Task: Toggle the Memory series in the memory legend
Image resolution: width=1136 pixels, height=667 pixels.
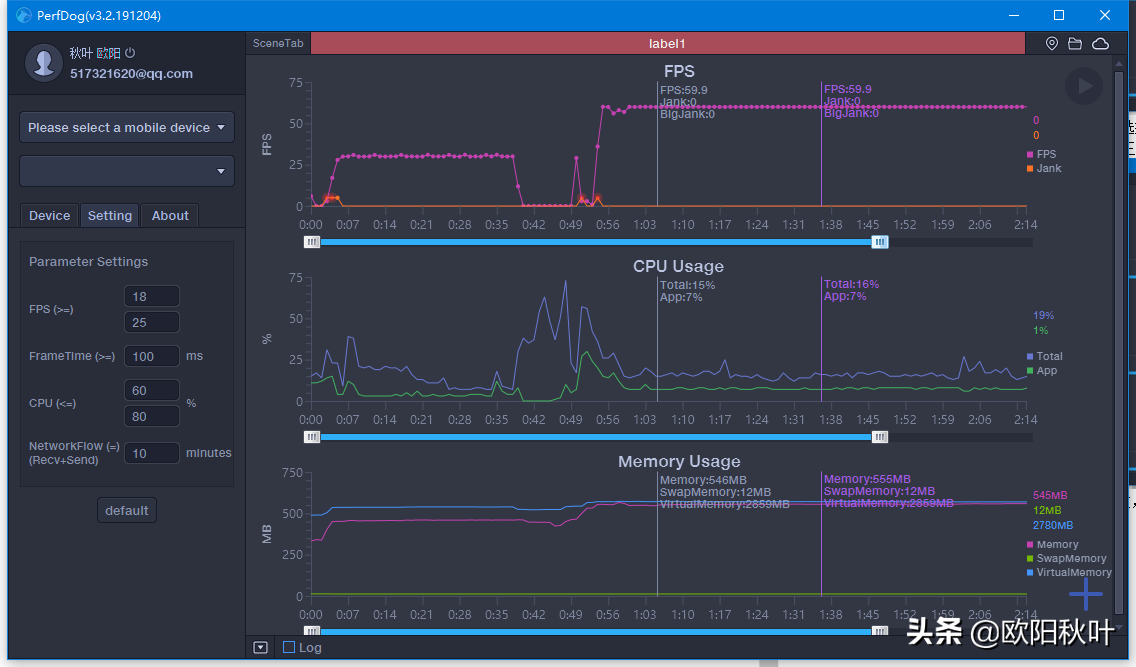Action: 1053,545
